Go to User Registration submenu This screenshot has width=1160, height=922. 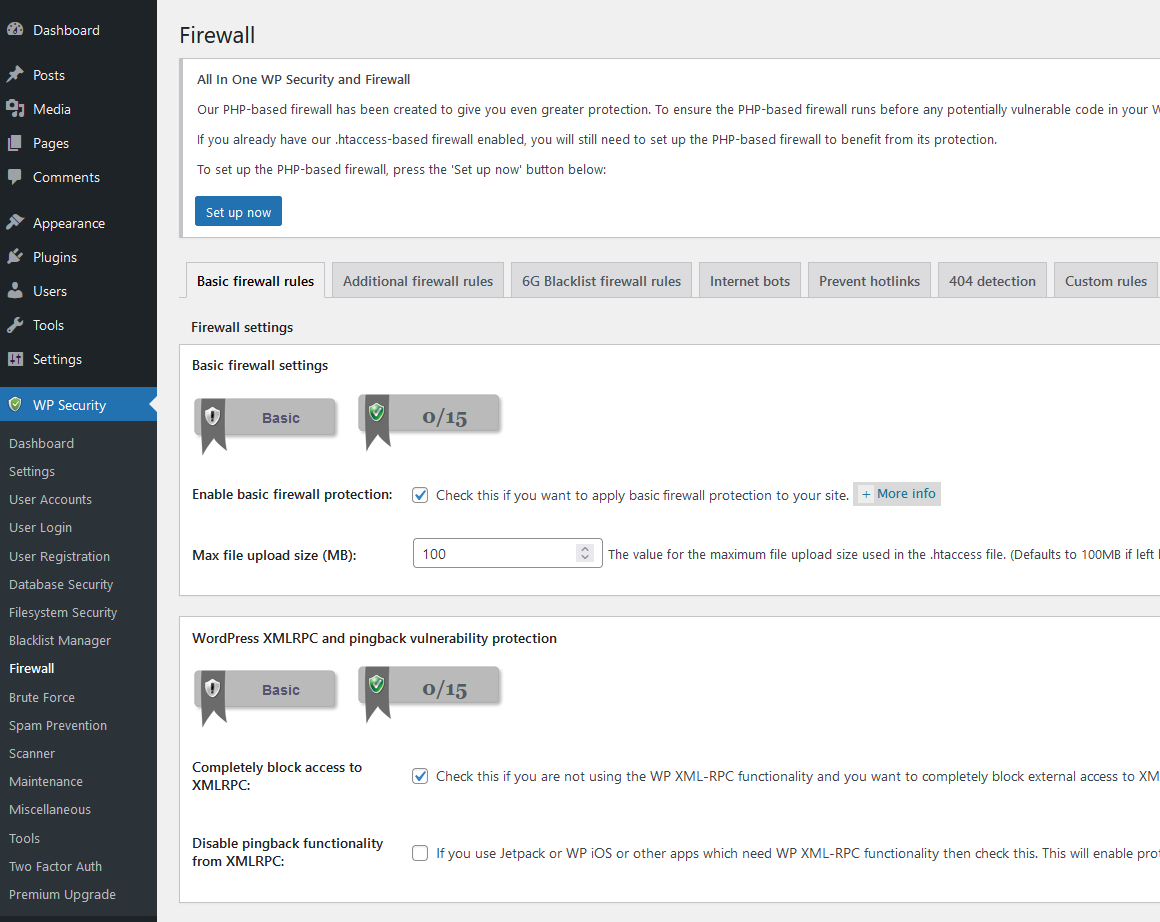tap(59, 556)
